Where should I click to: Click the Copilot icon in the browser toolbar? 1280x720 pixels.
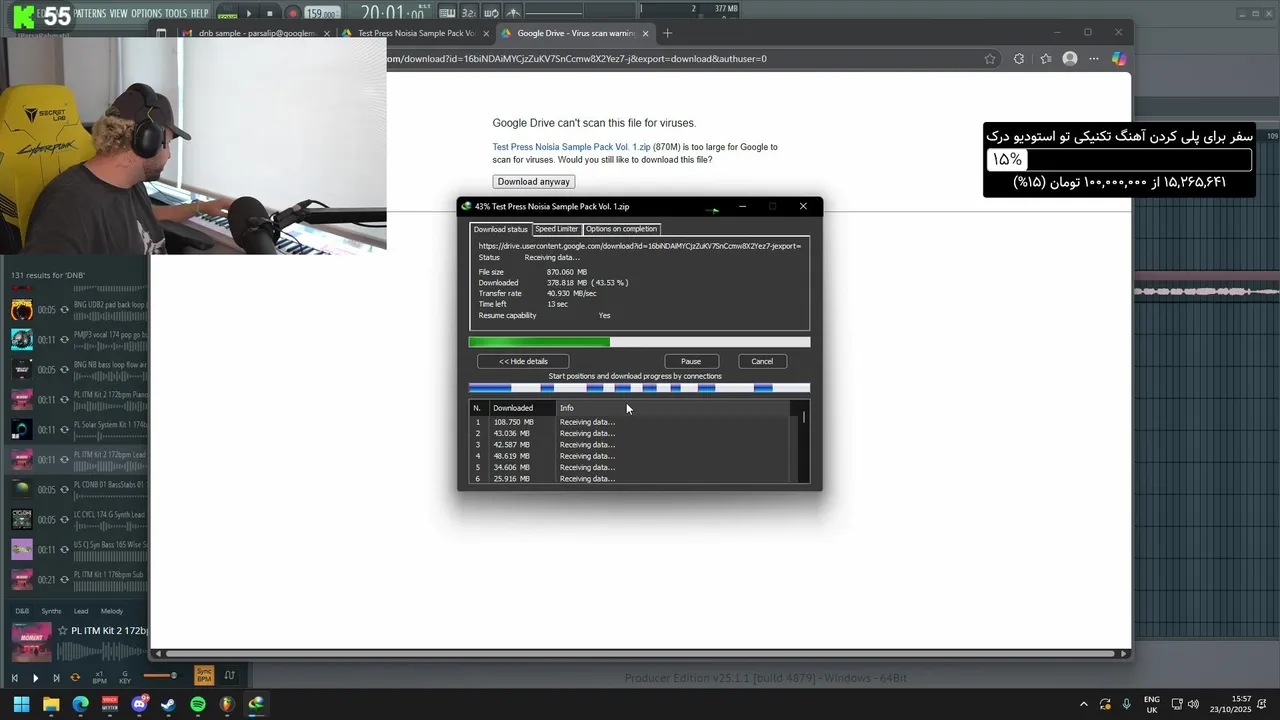tap(1119, 59)
